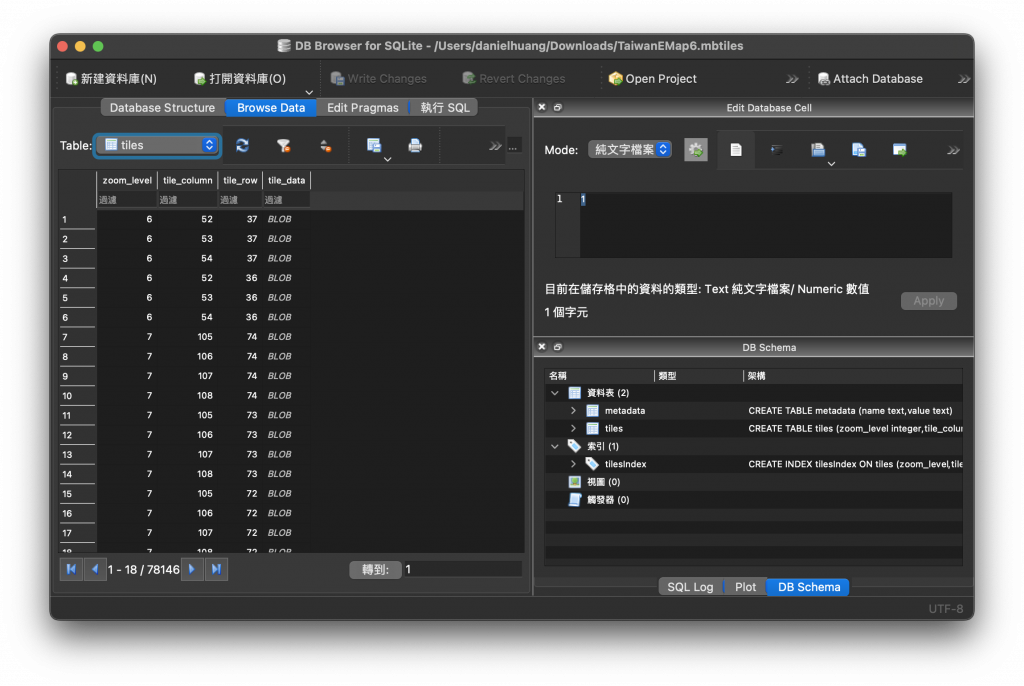Select tile_column 105 in row 7

[187, 336]
